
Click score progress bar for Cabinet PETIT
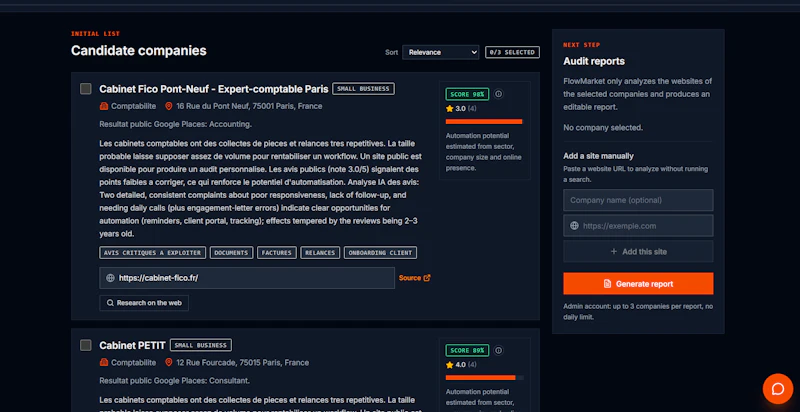(x=485, y=377)
